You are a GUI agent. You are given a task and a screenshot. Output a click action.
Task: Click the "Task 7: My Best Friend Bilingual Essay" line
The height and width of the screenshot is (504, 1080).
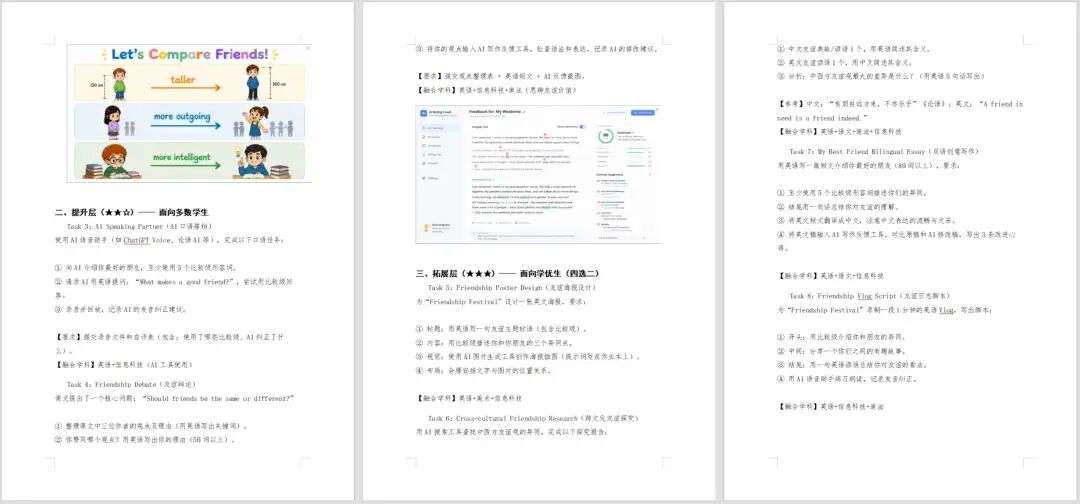point(884,151)
